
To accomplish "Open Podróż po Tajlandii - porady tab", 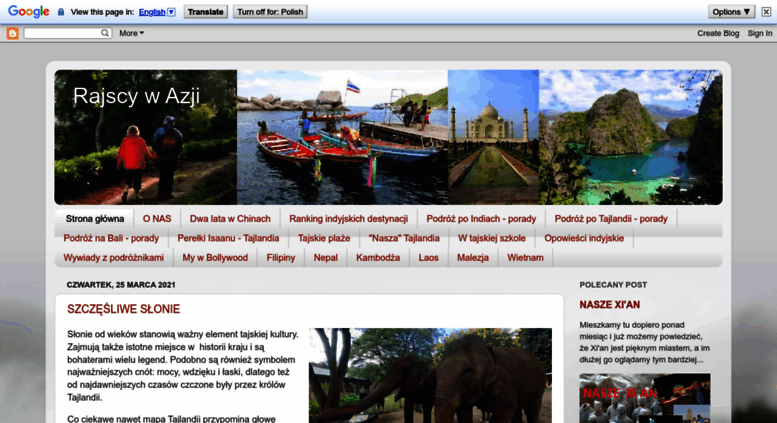I will coord(611,218).
